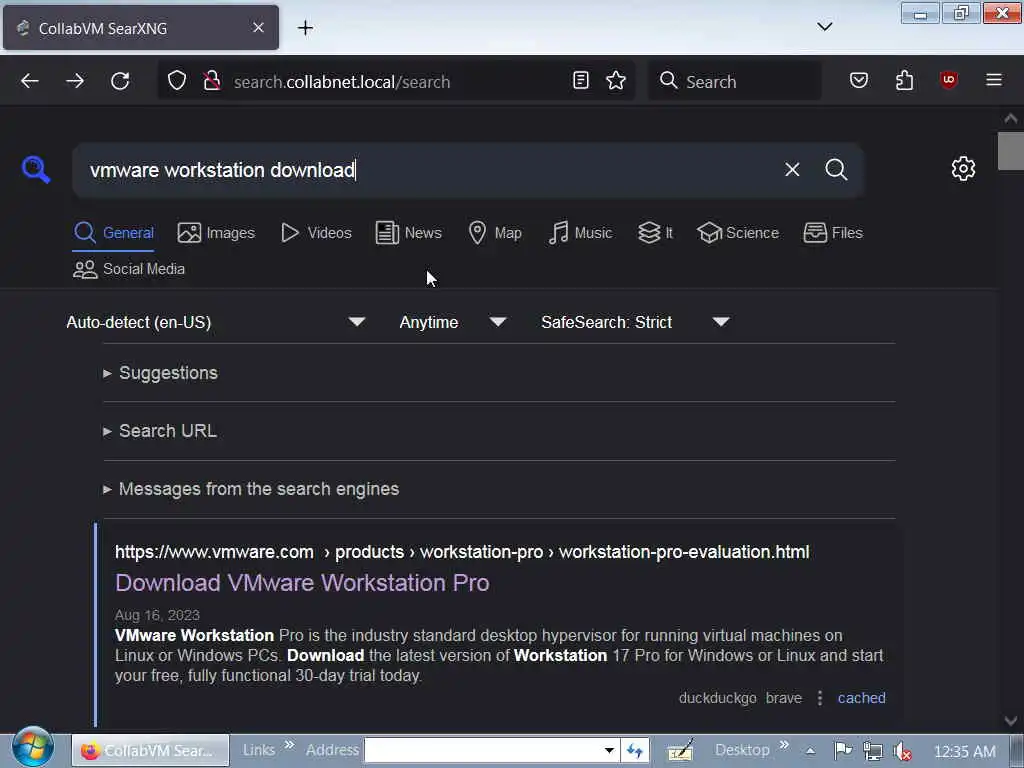1024x768 pixels.
Task: Switch to the Images category
Action: [216, 232]
